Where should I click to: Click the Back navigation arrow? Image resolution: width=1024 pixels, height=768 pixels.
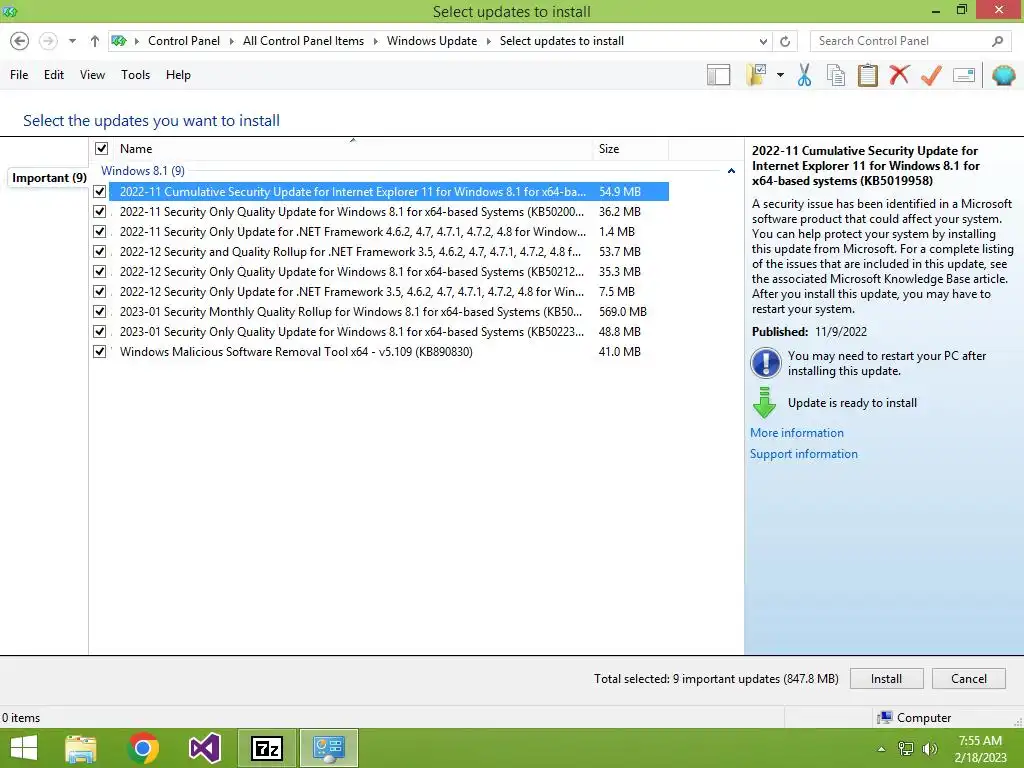[20, 41]
